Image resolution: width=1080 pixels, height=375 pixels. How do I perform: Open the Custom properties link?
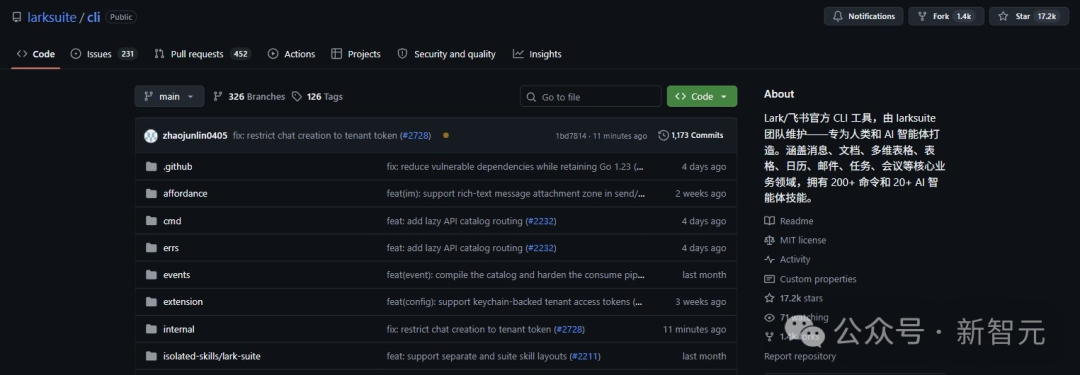(x=818, y=279)
